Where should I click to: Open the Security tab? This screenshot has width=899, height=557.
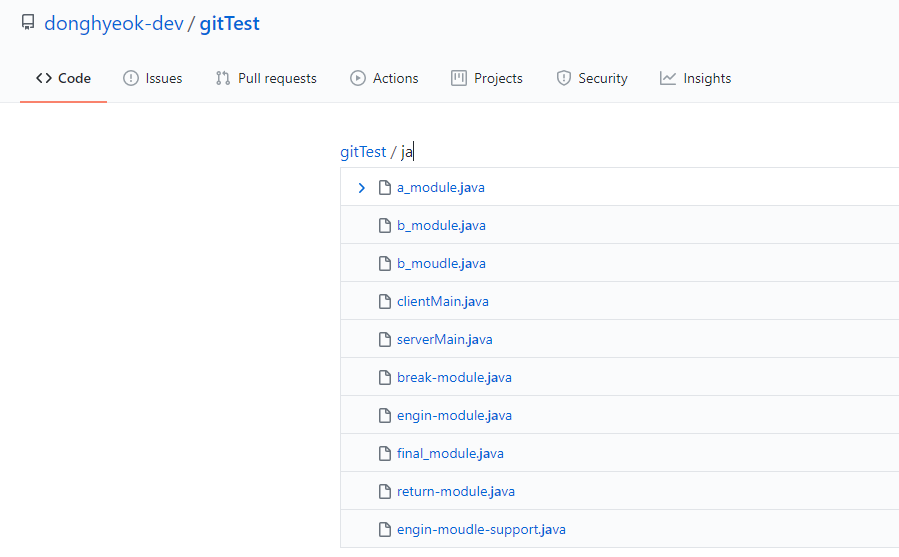point(592,78)
